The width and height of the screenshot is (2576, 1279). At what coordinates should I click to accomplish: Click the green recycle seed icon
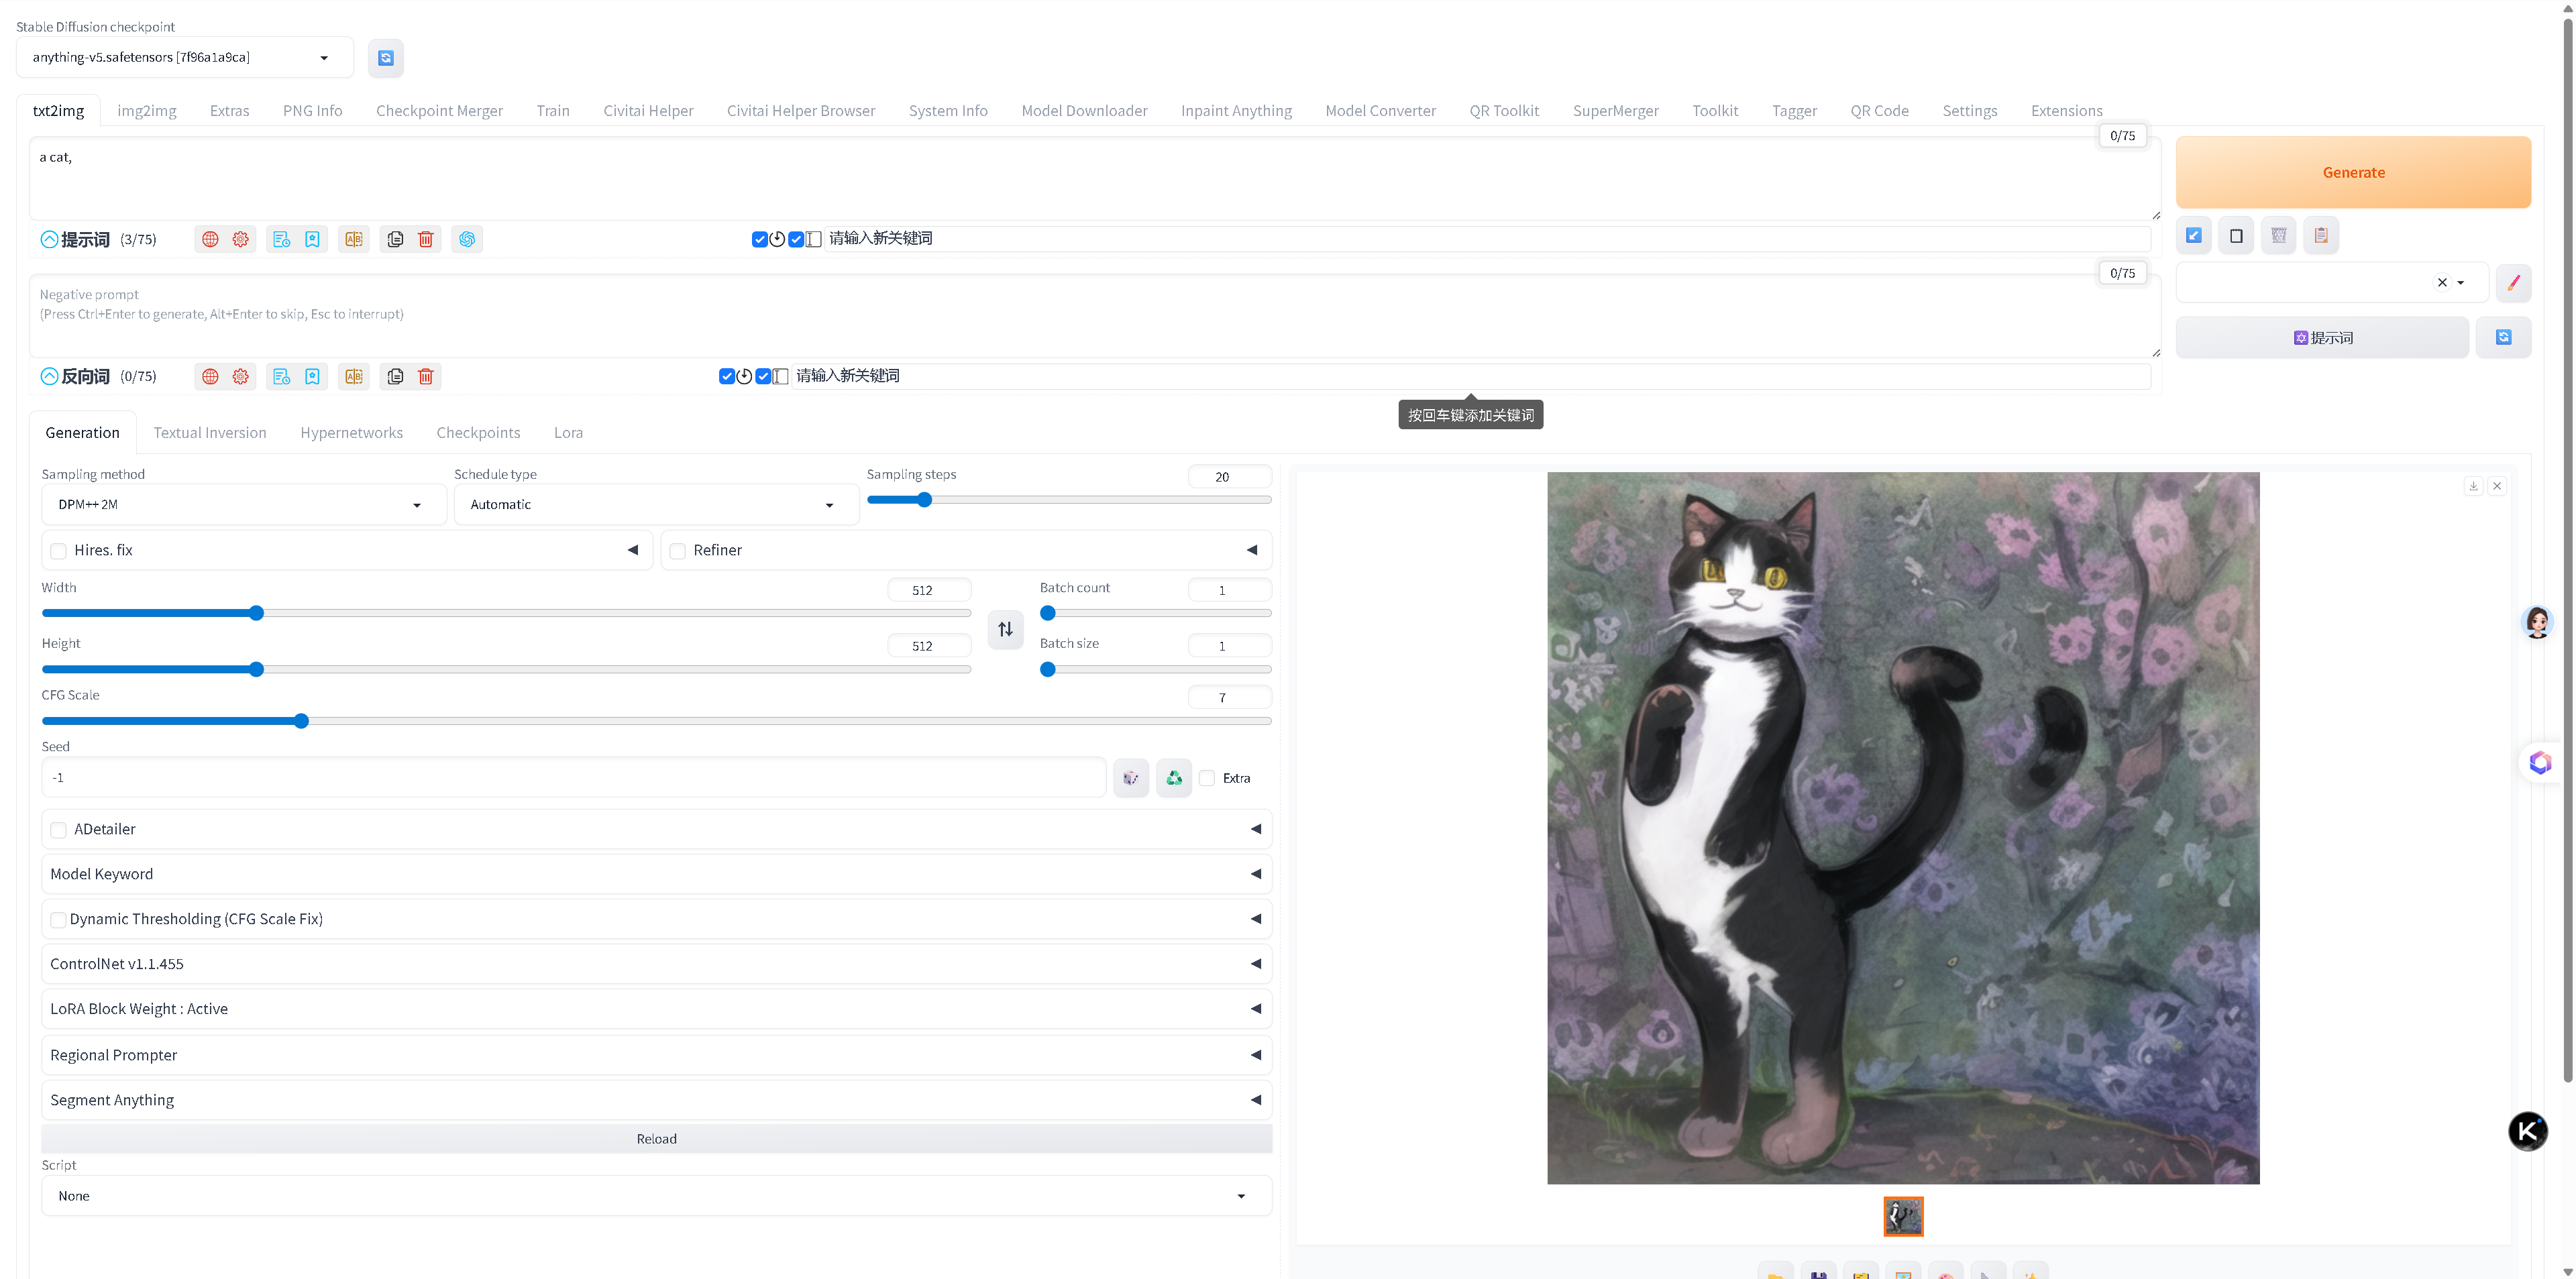1174,778
